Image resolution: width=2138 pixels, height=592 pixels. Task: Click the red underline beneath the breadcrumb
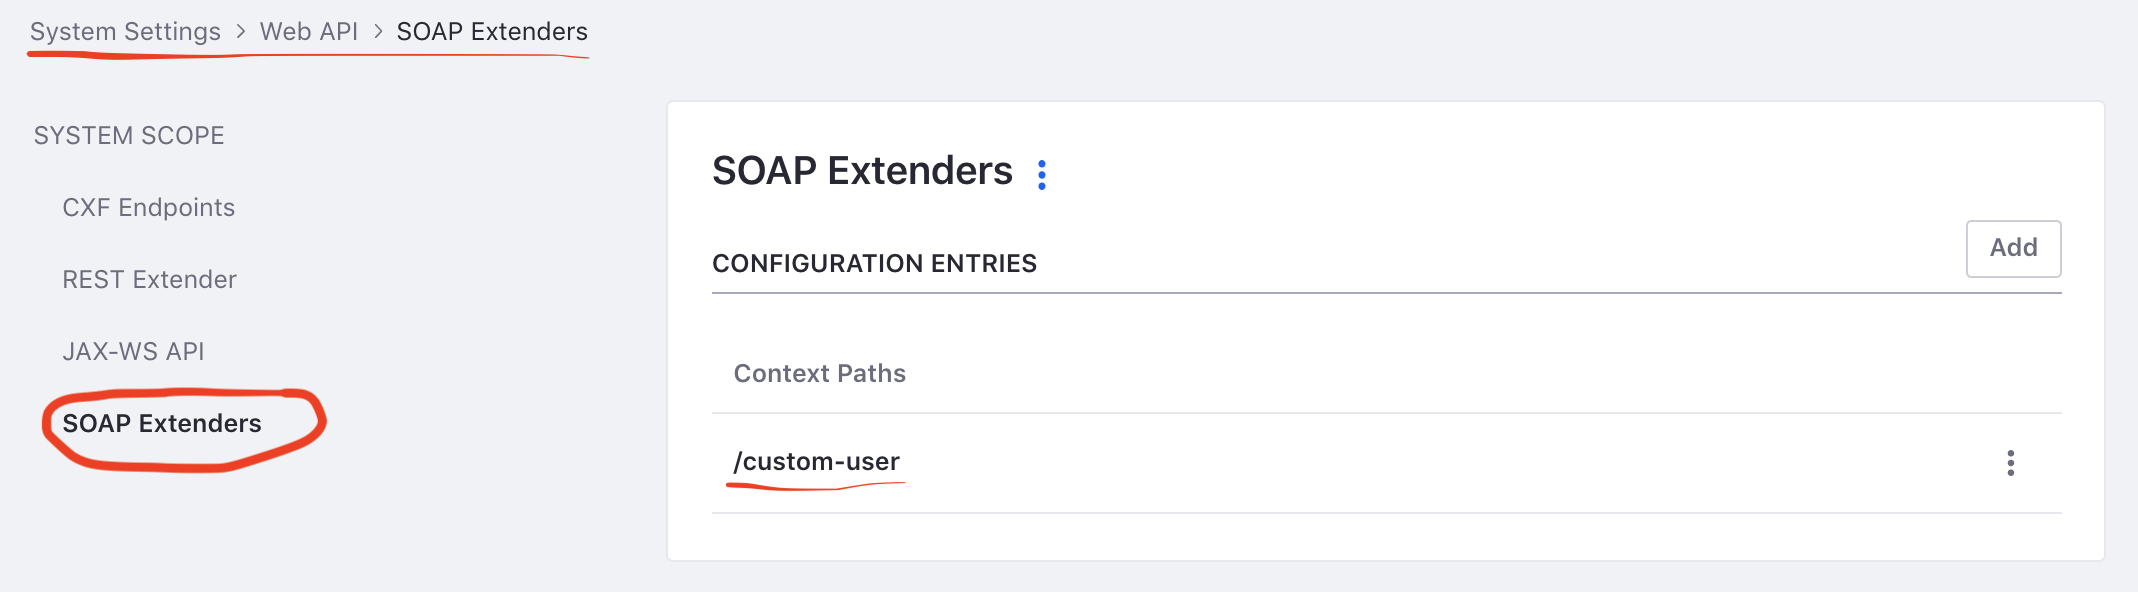tap(308, 56)
